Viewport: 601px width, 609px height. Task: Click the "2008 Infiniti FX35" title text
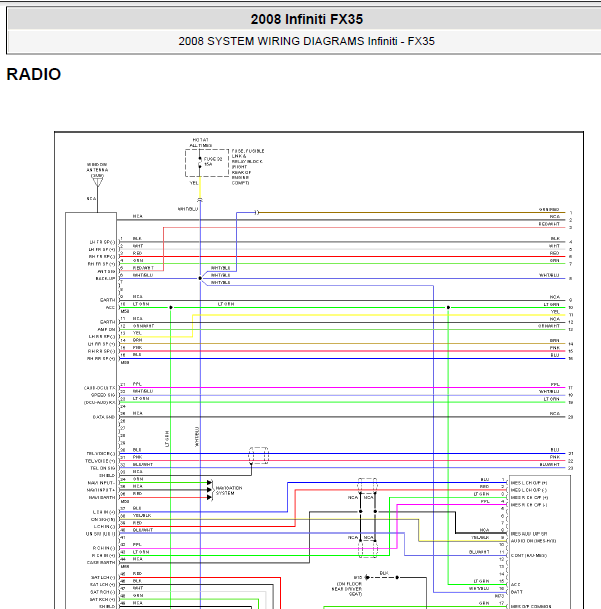pos(307,19)
